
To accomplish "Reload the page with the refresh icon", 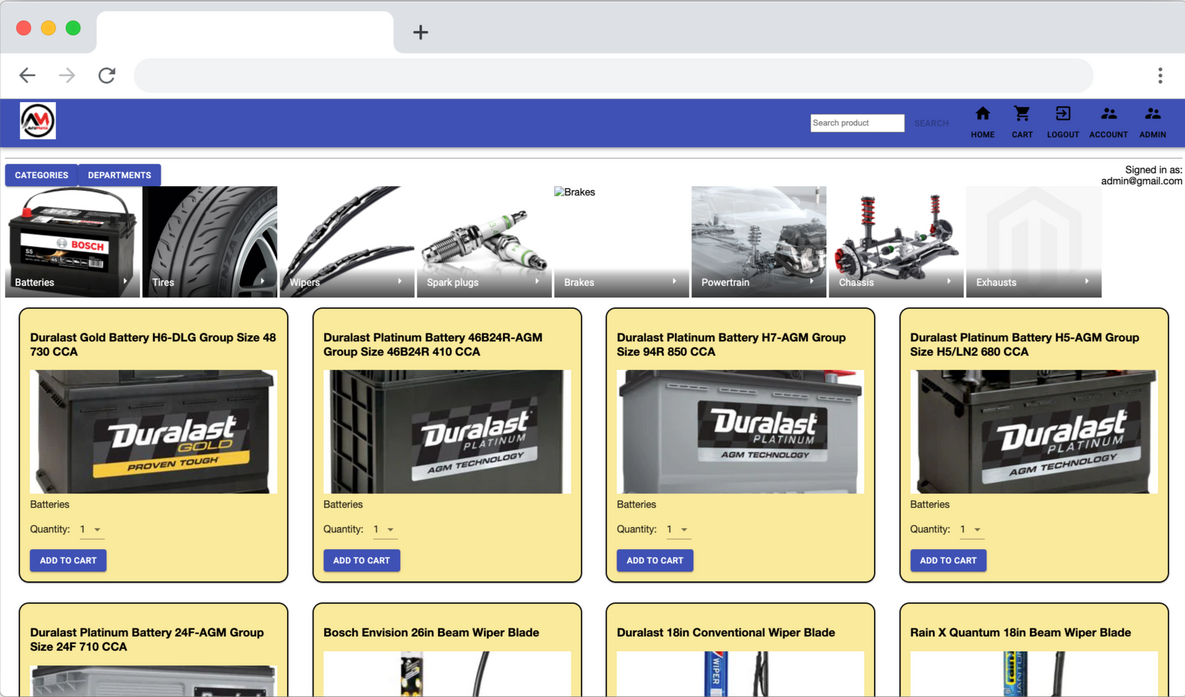I will [107, 75].
